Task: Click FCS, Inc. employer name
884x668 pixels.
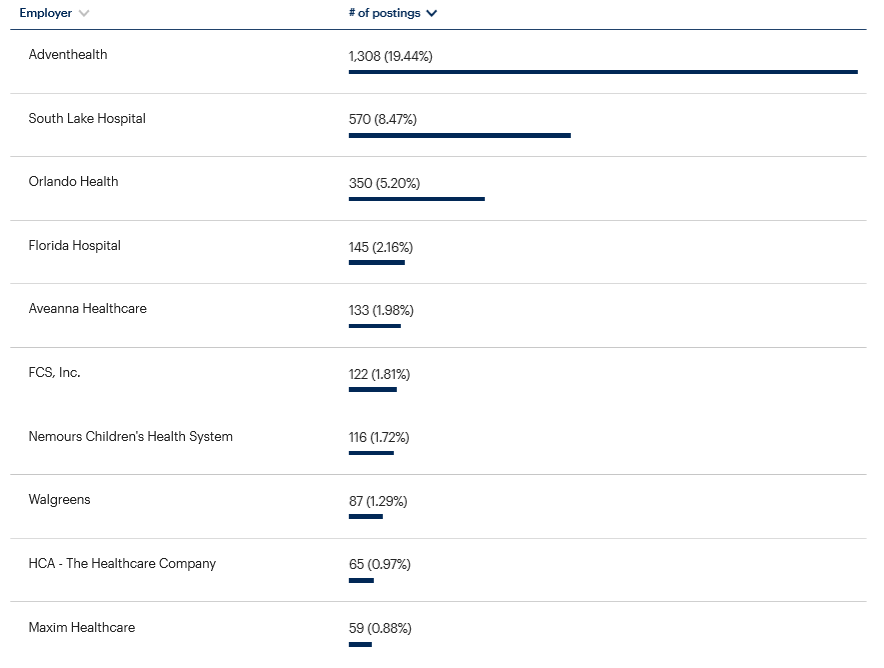Action: coord(54,373)
